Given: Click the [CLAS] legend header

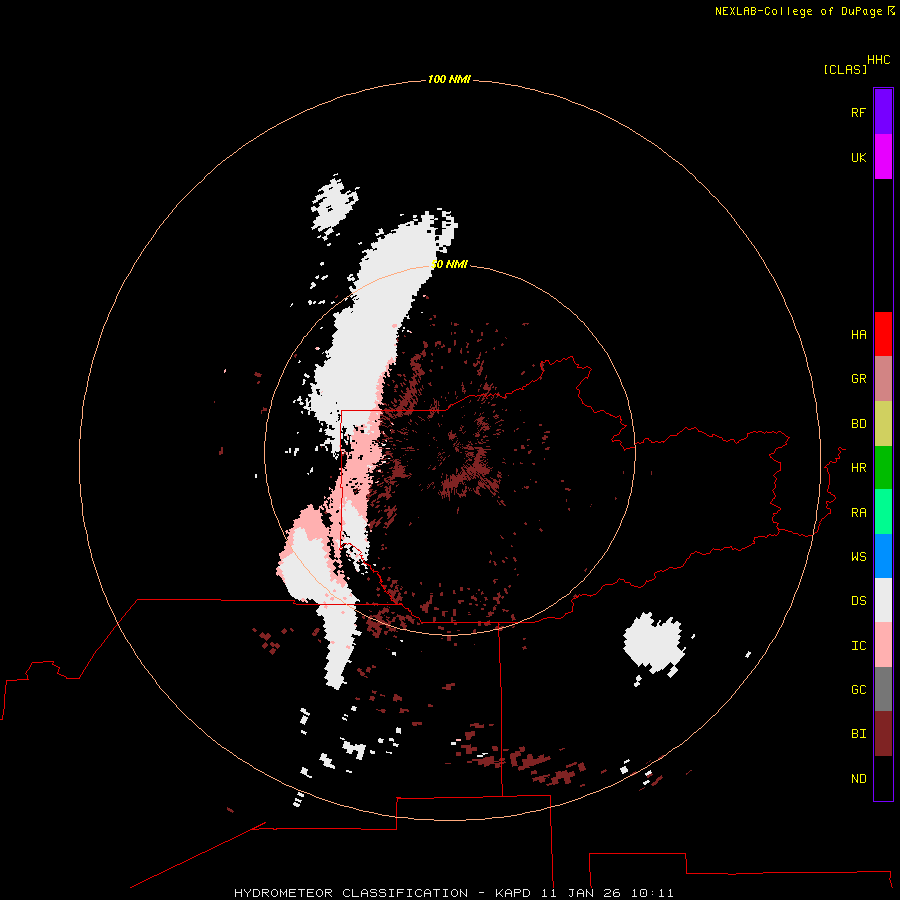Looking at the screenshot, I should (x=845, y=70).
